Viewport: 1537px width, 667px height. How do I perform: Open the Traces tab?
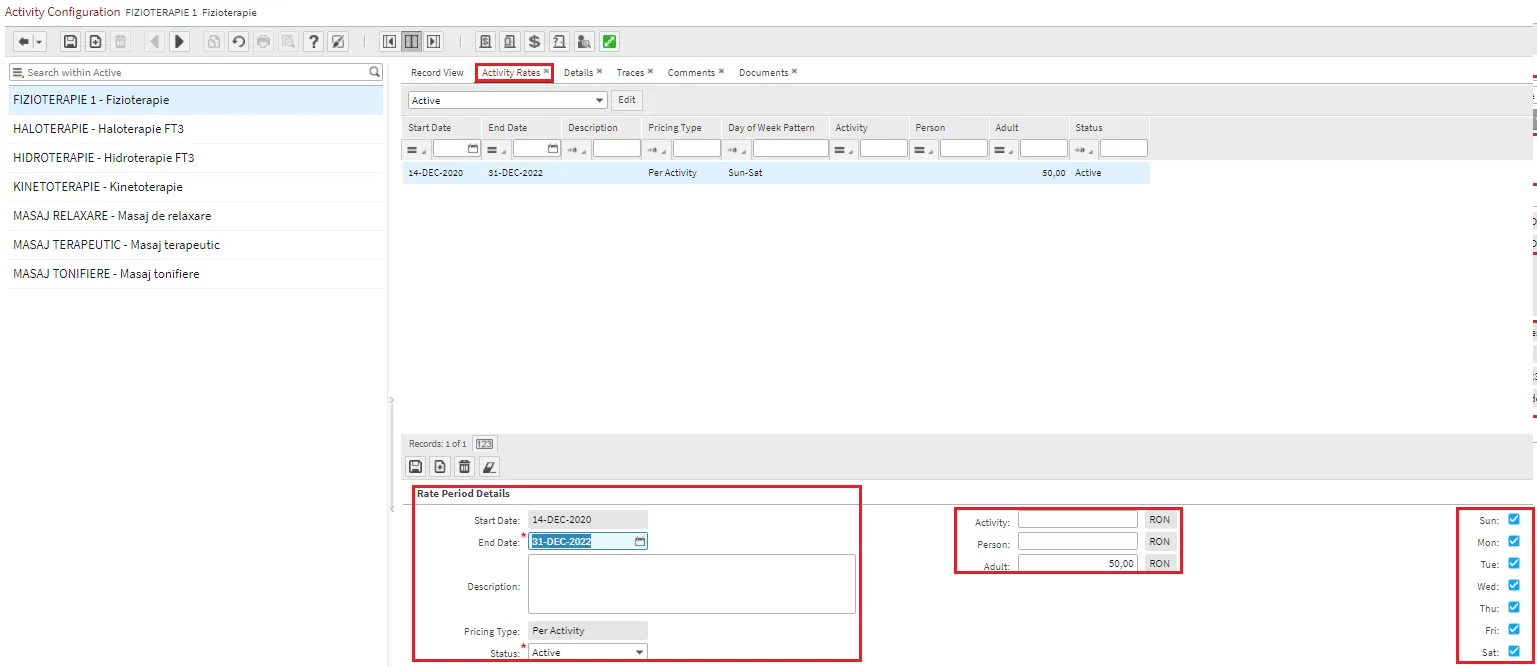tap(630, 72)
